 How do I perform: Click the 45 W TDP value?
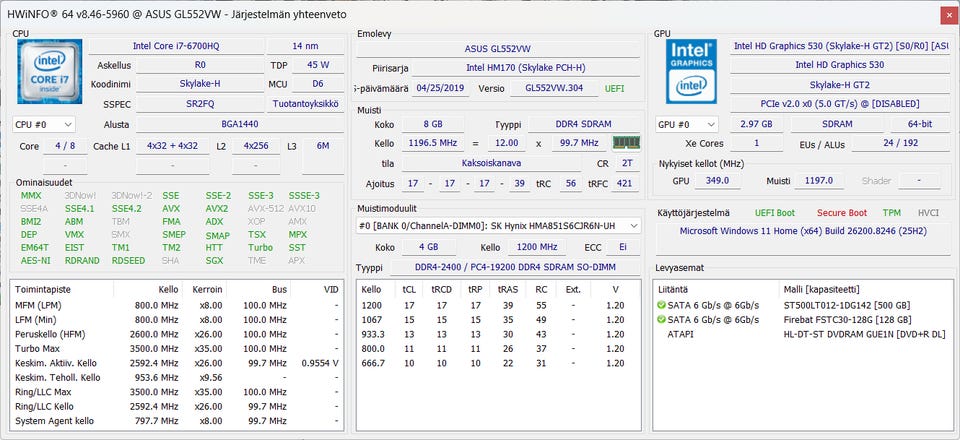(x=318, y=65)
